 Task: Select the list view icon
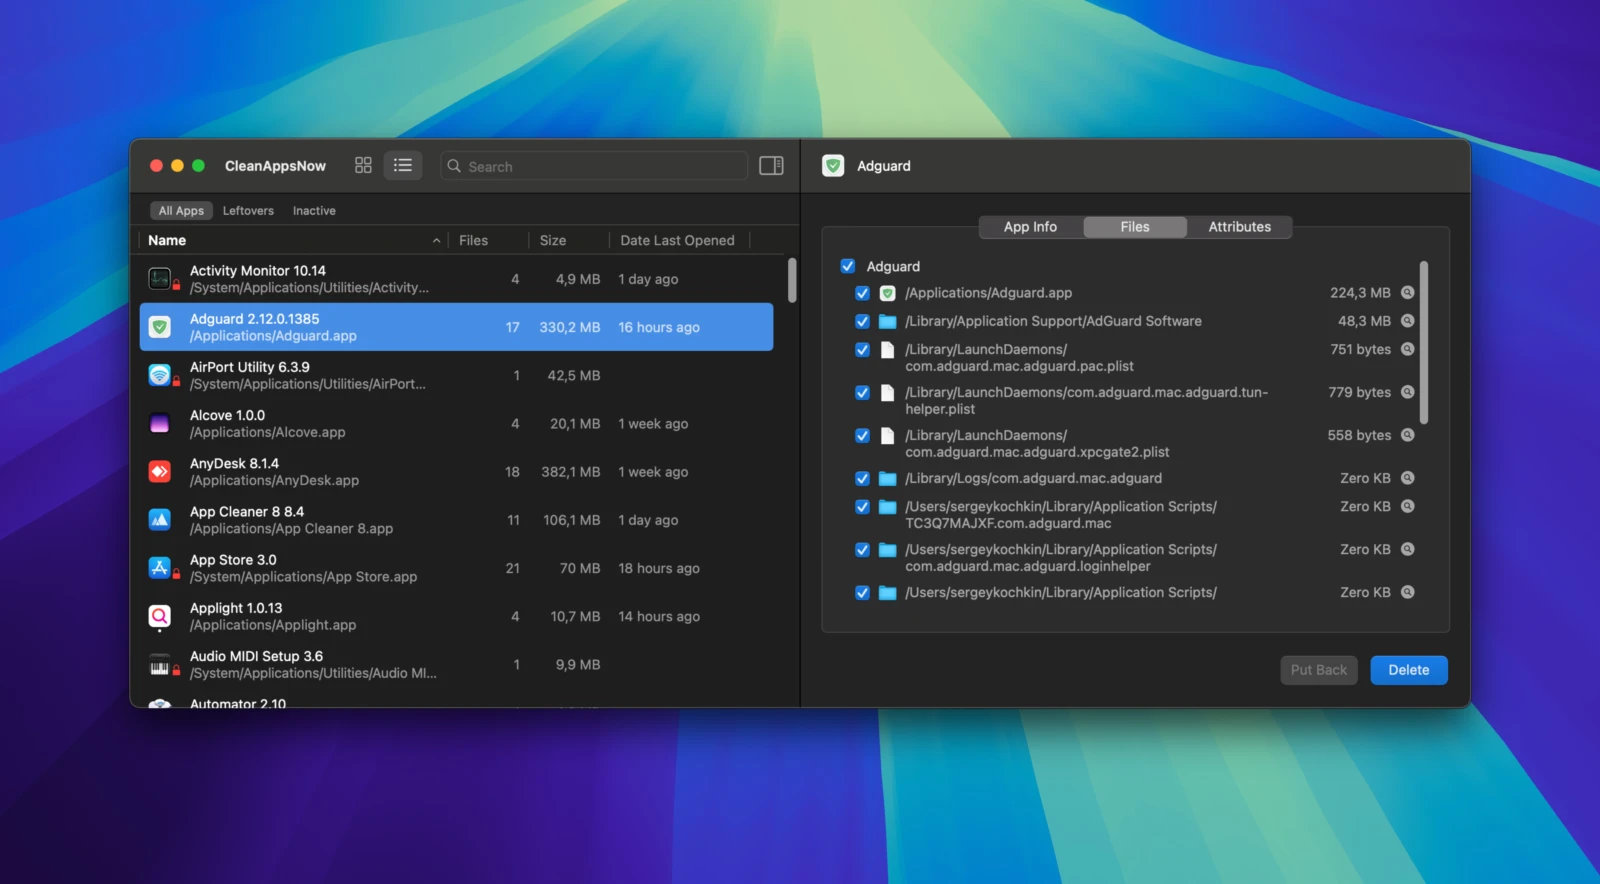pyautogui.click(x=403, y=166)
